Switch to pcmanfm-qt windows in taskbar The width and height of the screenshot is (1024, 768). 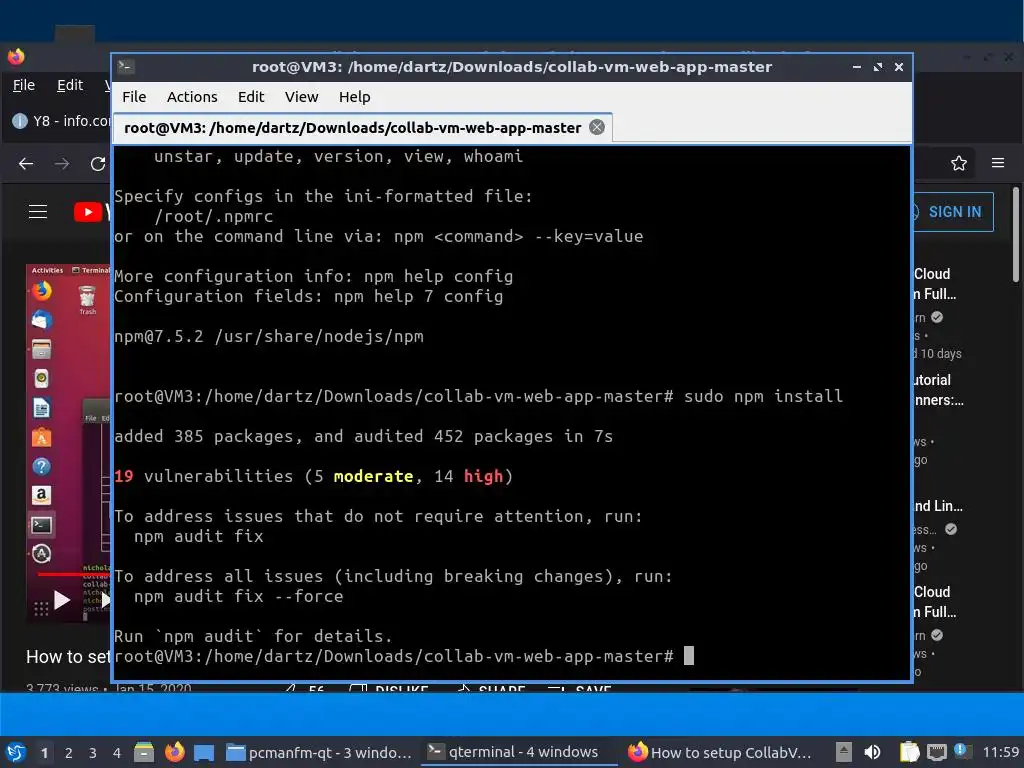point(319,752)
